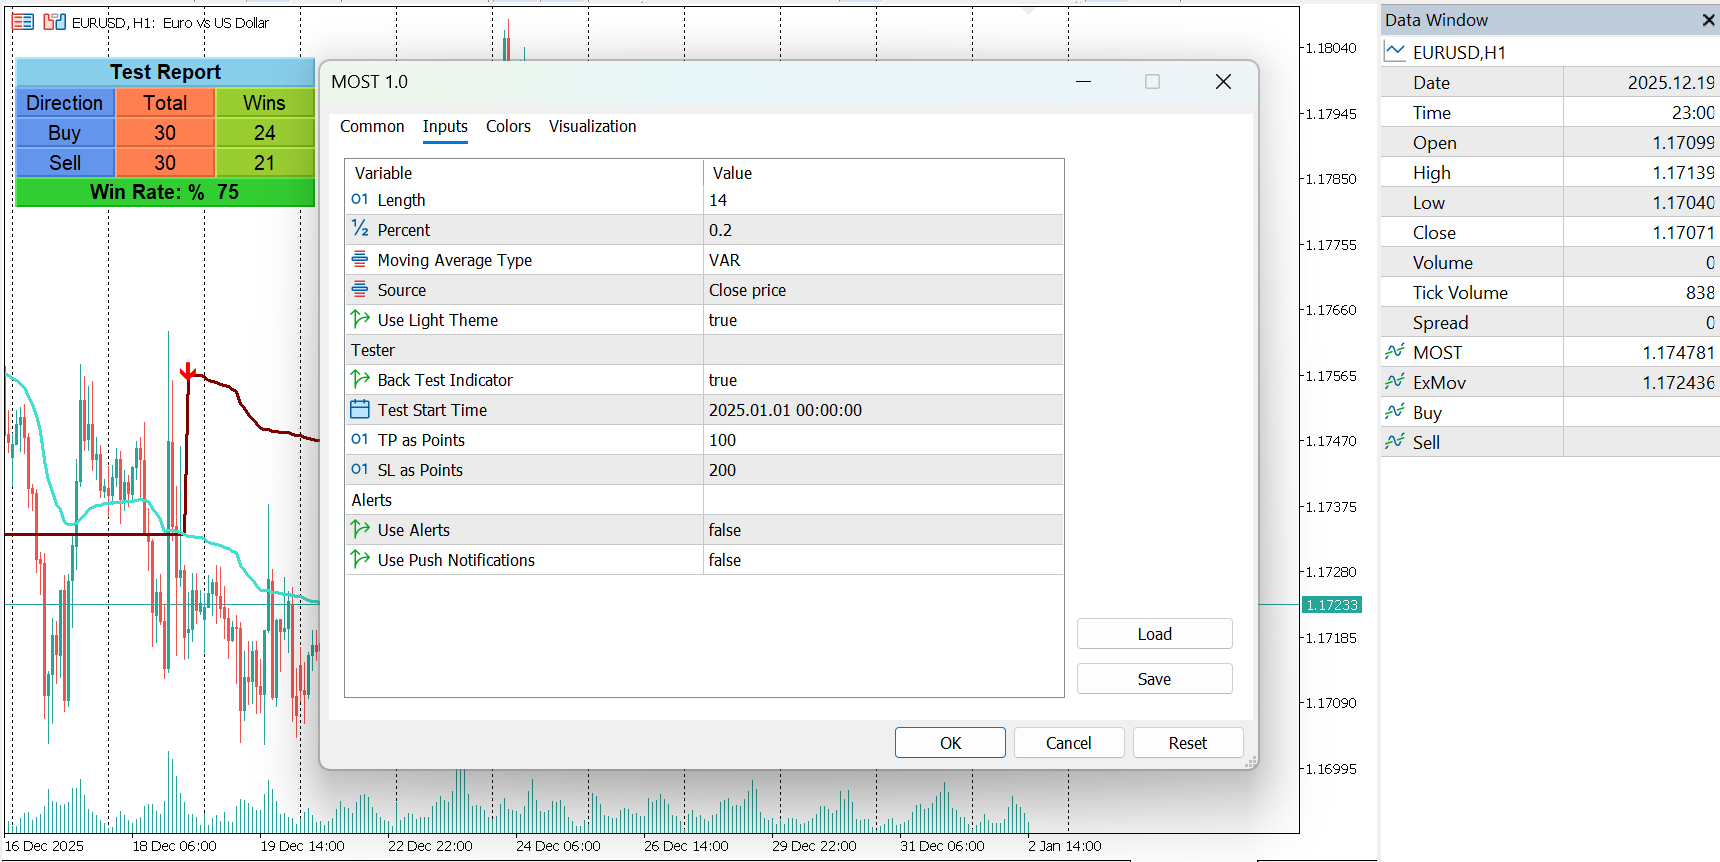Click the OK button
1720x862 pixels.
click(950, 743)
